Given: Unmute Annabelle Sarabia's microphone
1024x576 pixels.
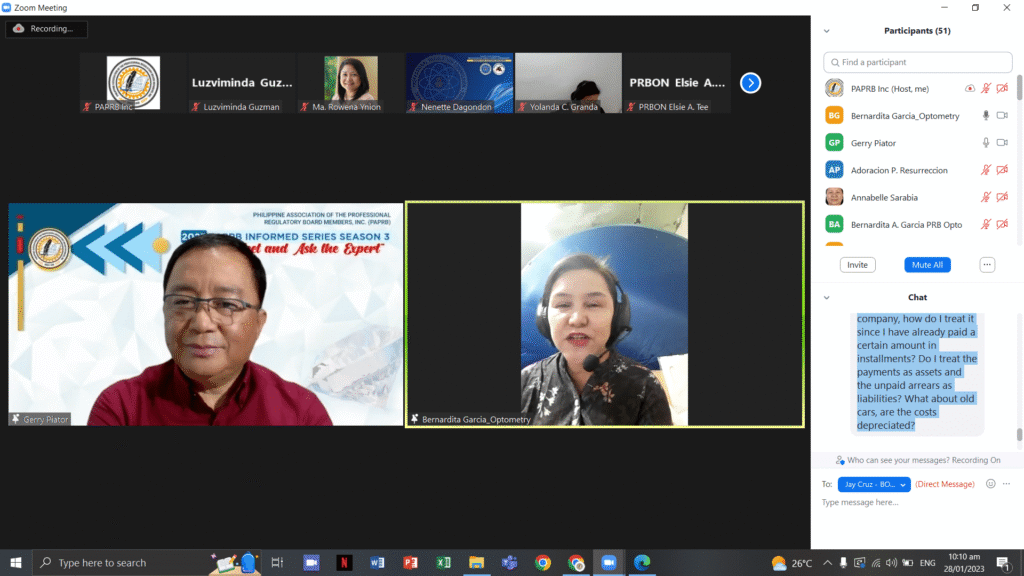Looking at the screenshot, I should 986,197.
